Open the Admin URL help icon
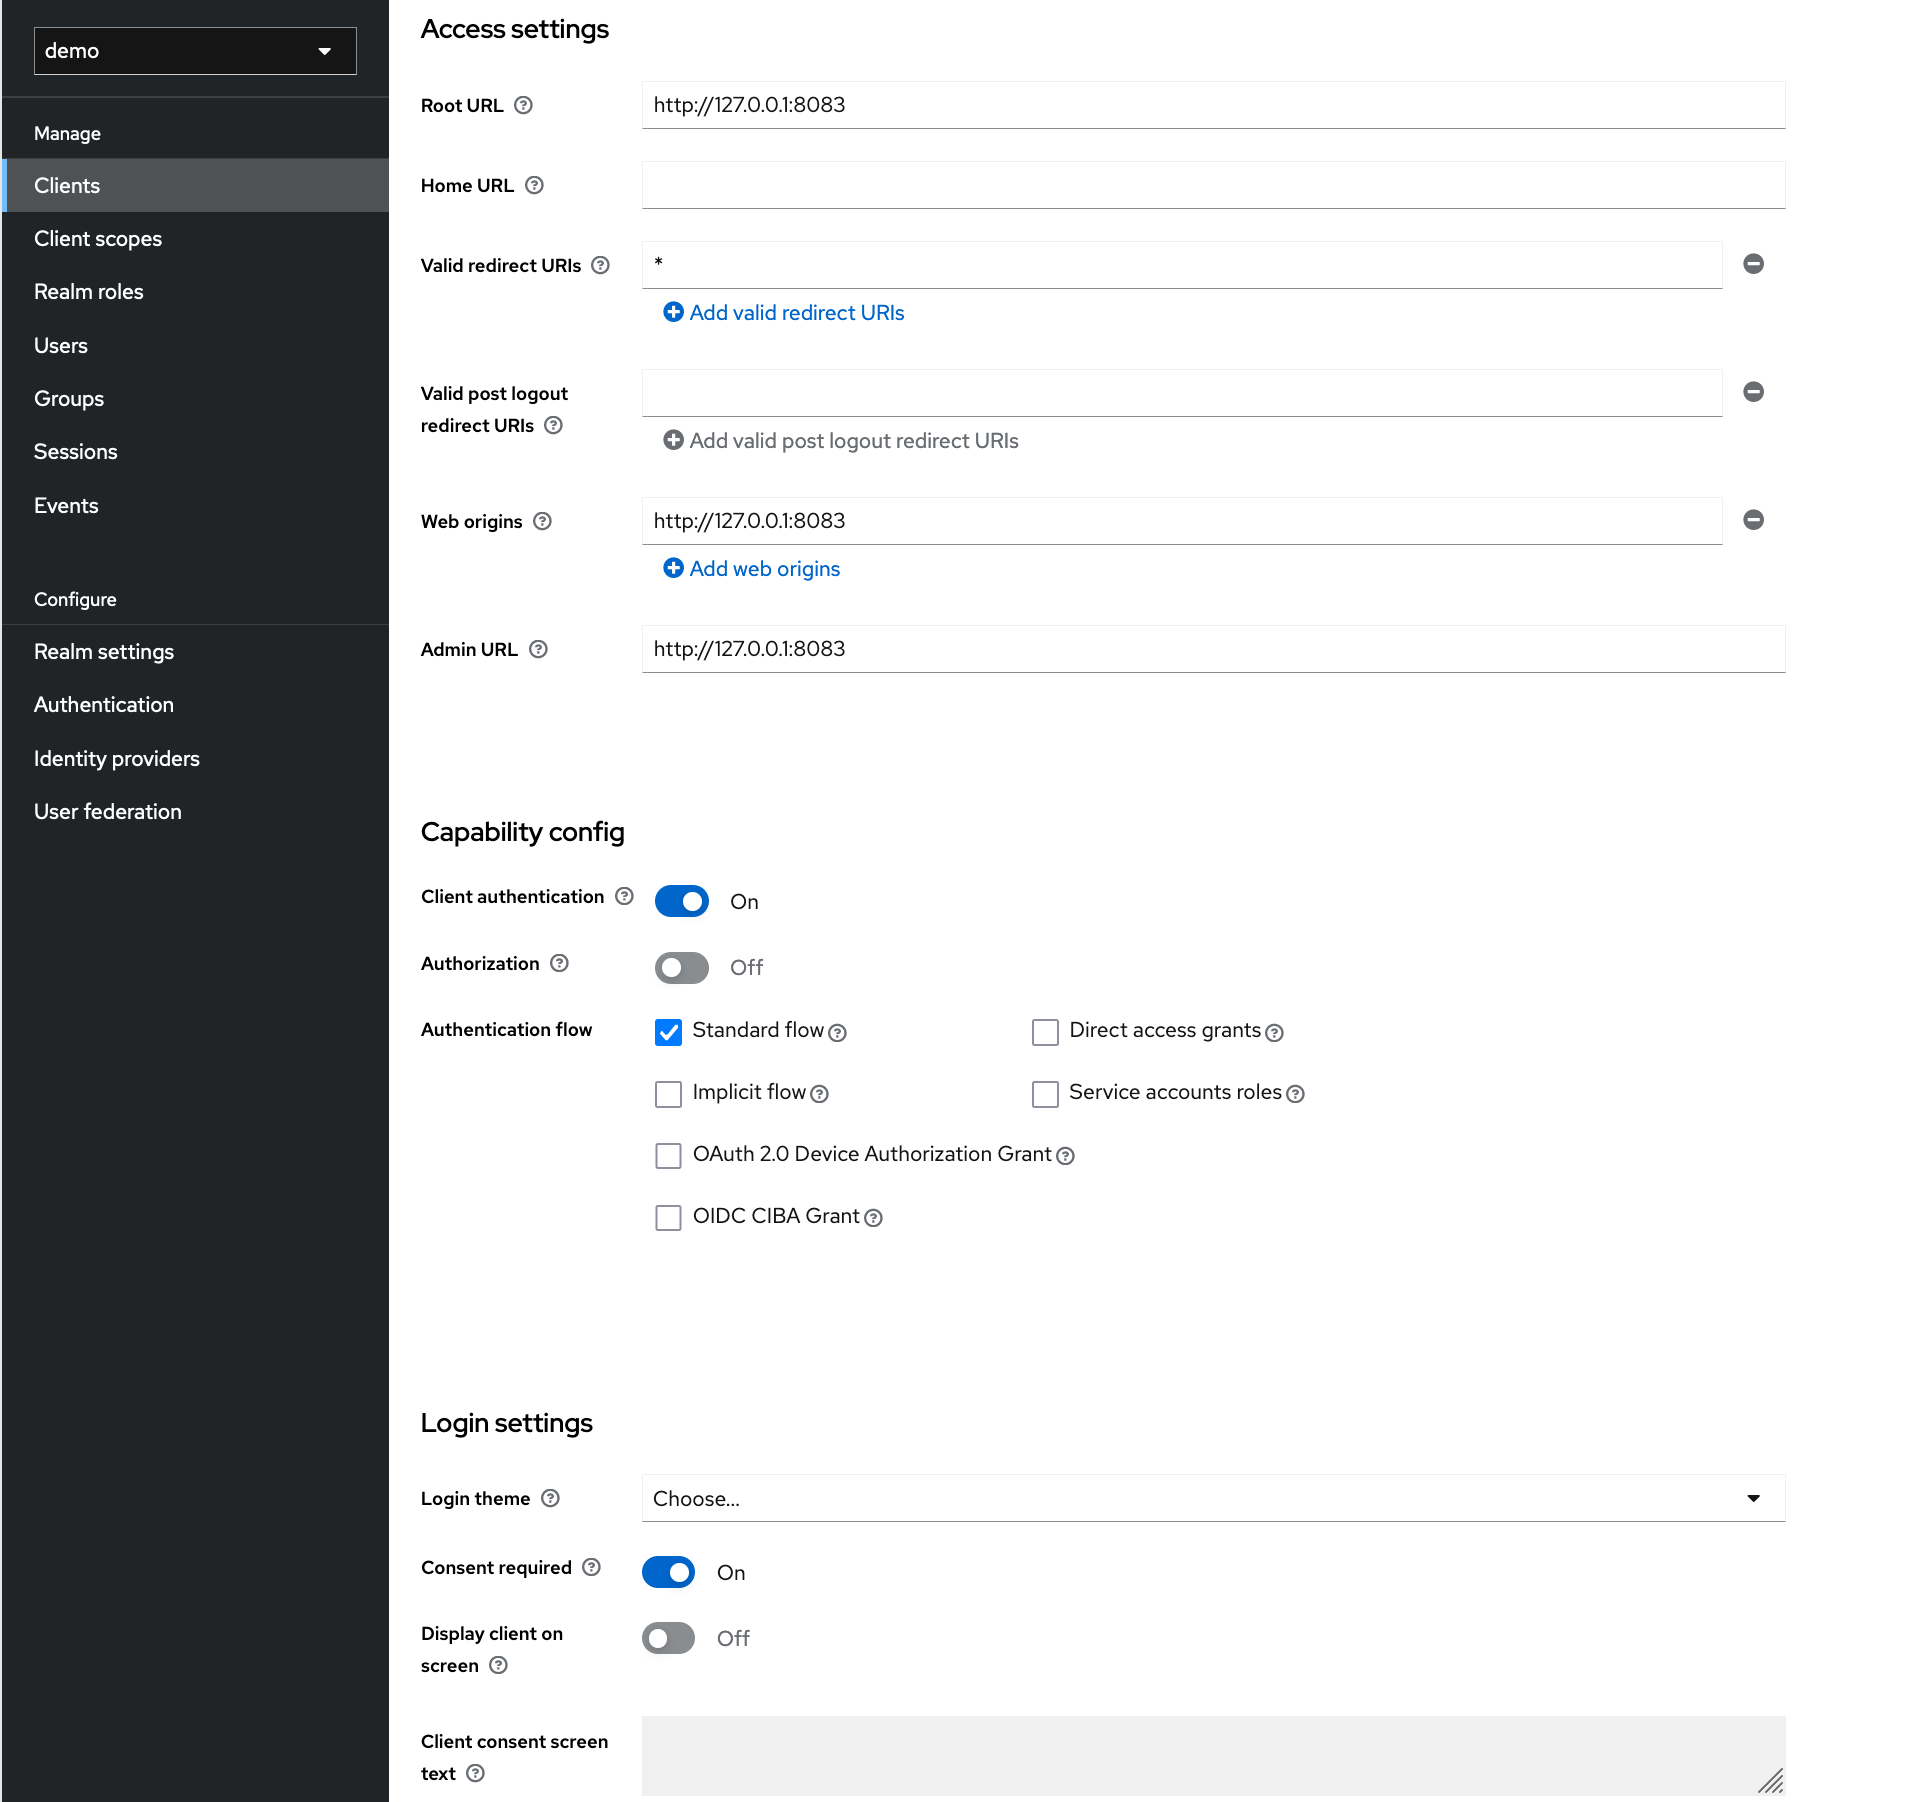Viewport: 1914px width, 1802px height. click(x=538, y=649)
